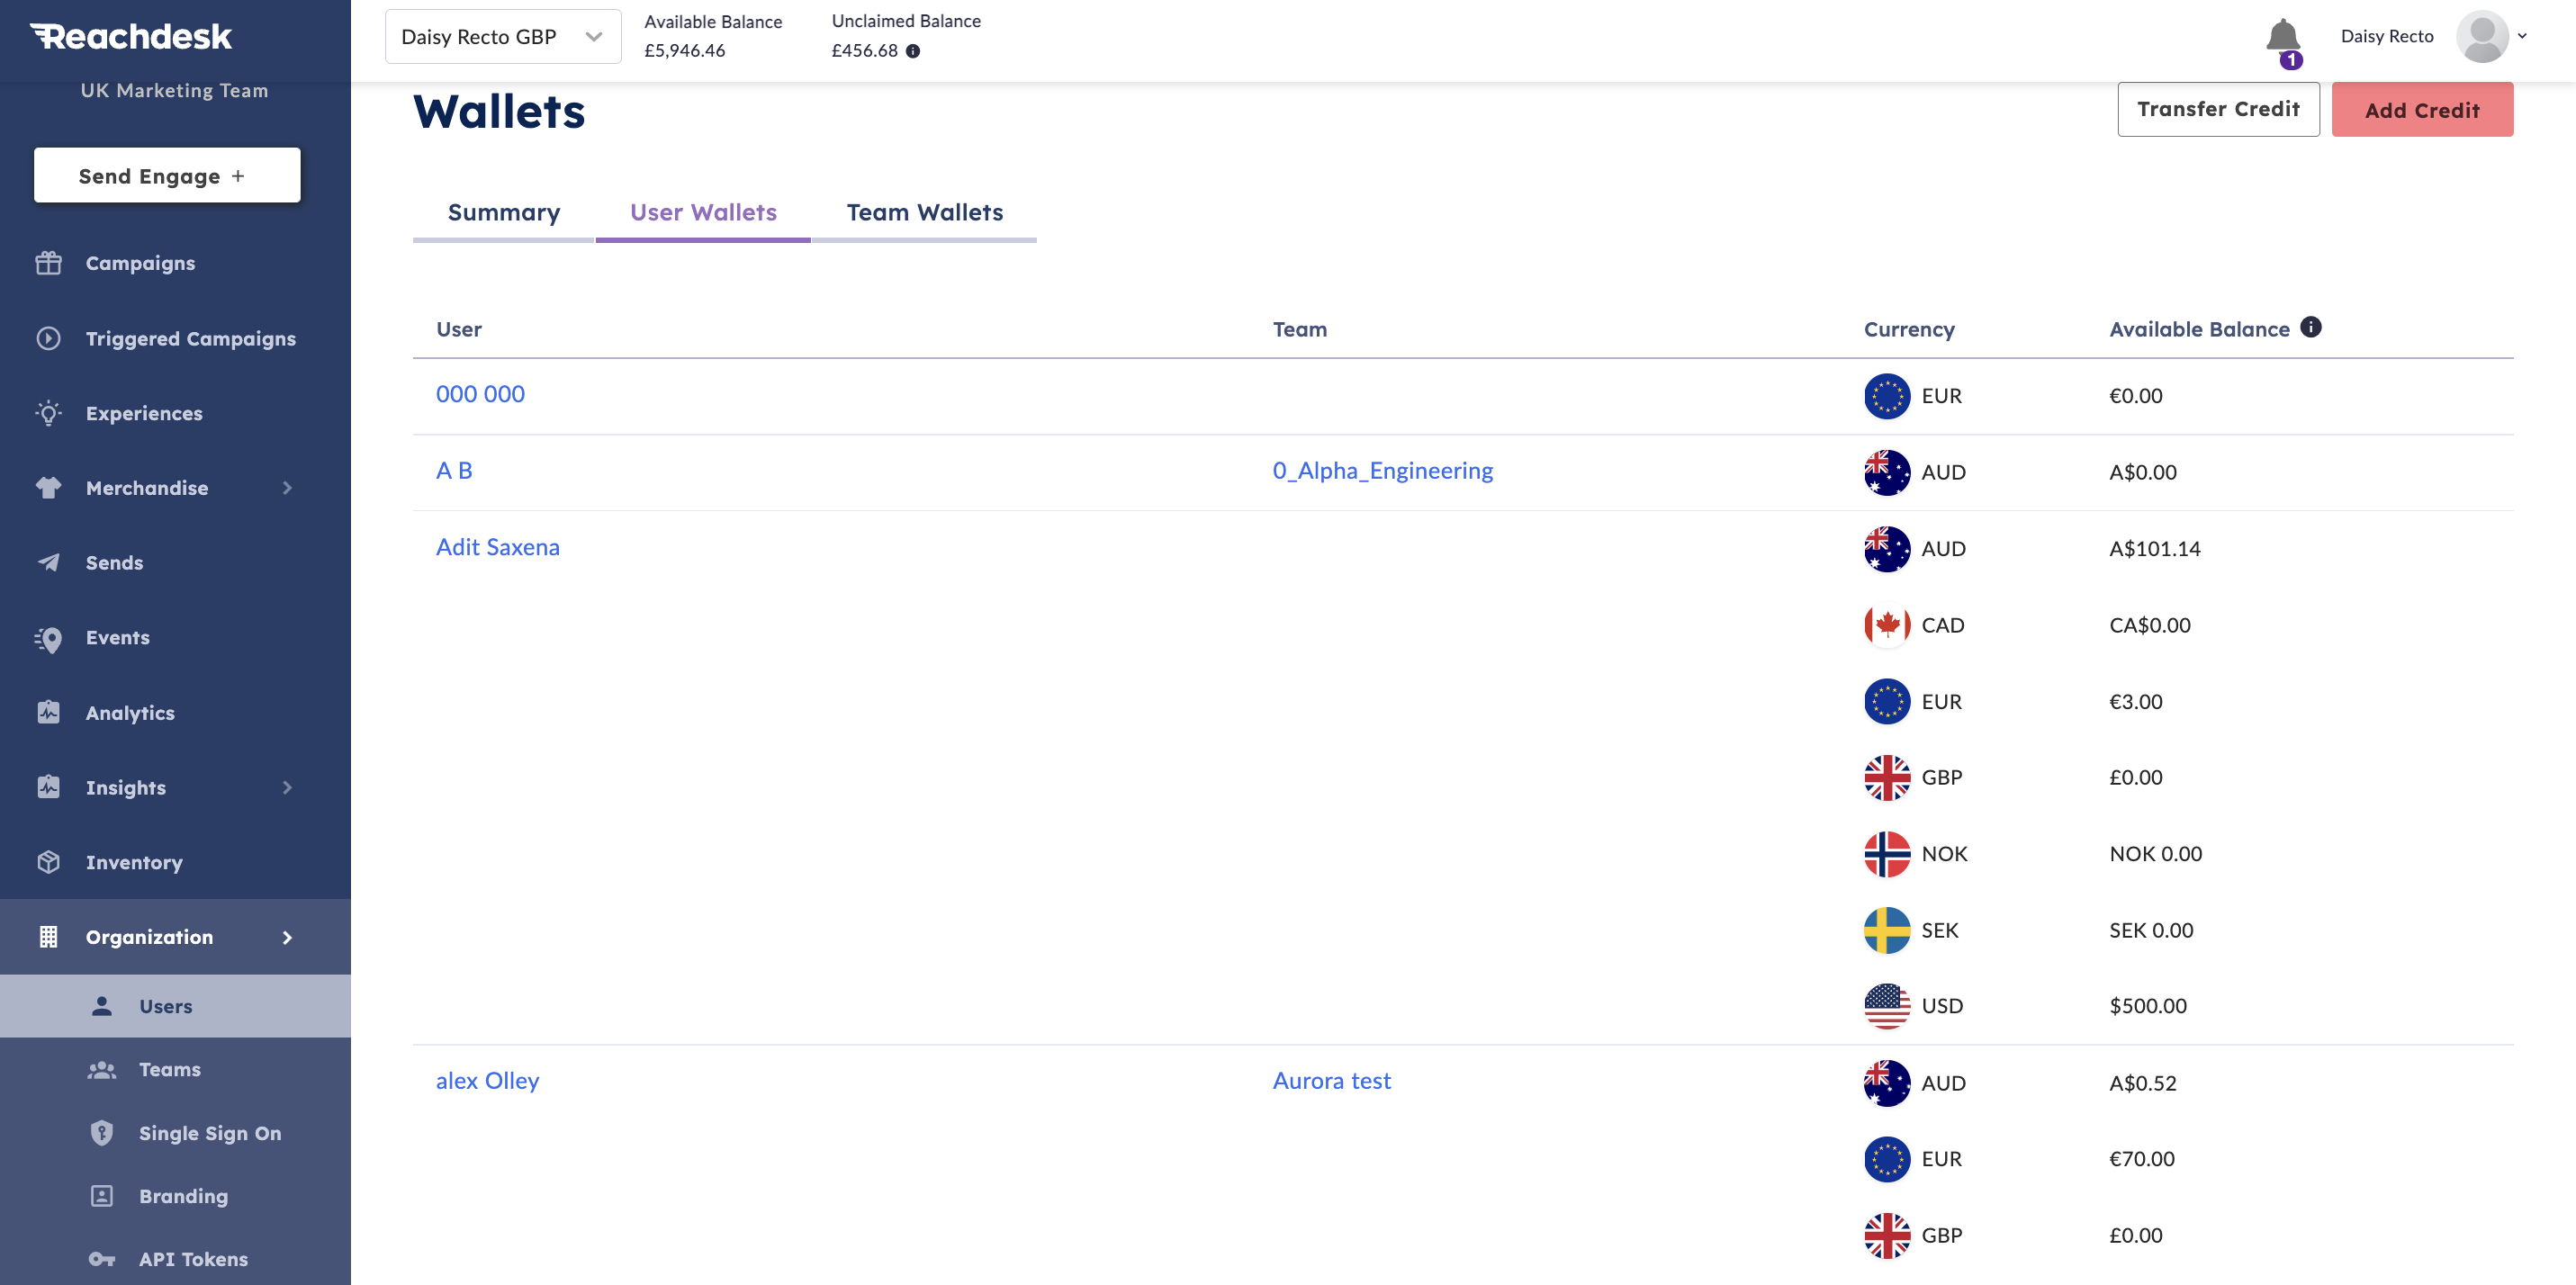
Task: Click the Sends paper plane icon
Action: click(x=48, y=562)
